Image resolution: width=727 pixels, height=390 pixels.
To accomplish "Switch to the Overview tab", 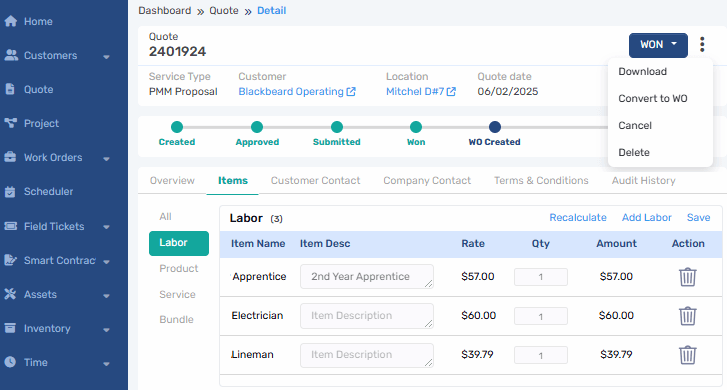I will [172, 180].
